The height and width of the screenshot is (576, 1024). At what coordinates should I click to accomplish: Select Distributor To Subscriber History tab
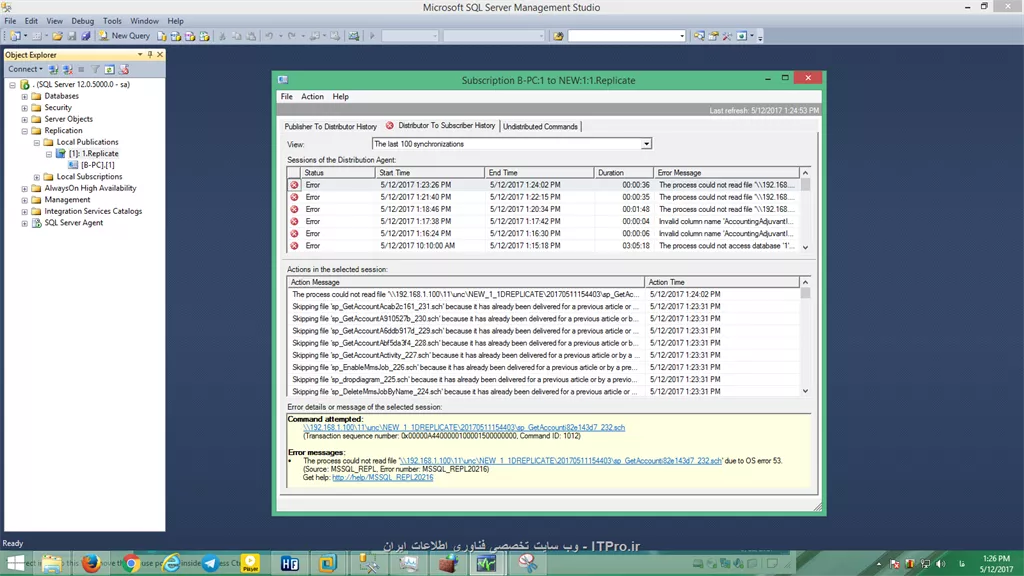[x=441, y=125]
